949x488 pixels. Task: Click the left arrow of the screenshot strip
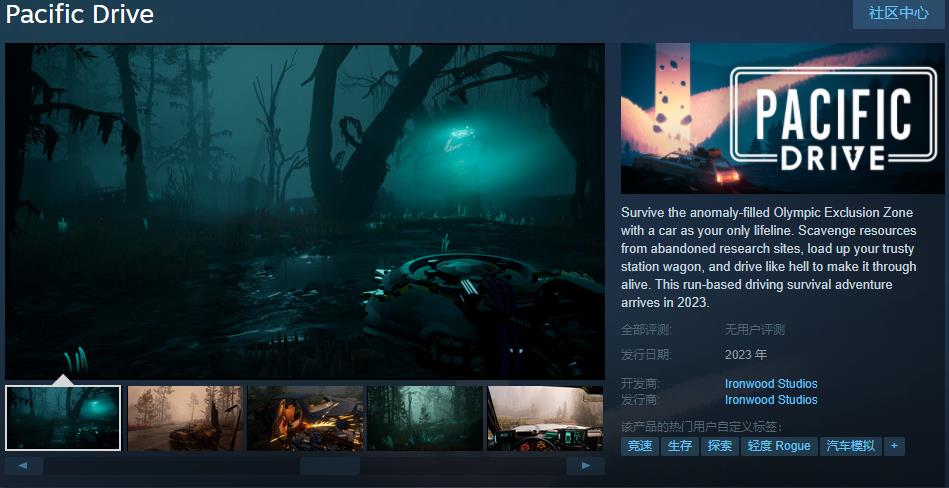(24, 466)
